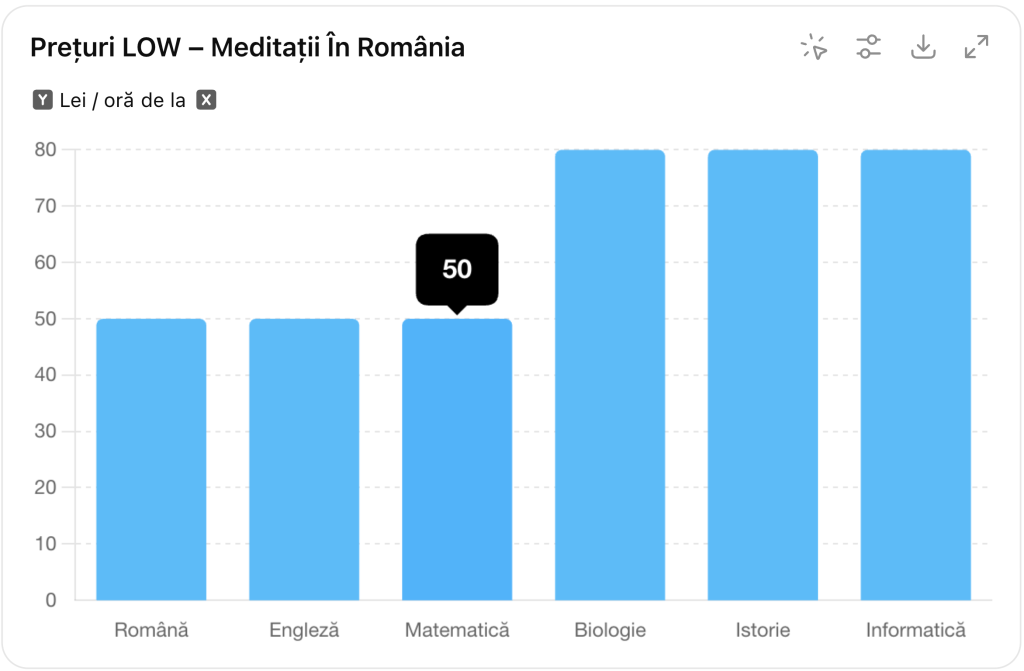Click the highlighted Matematică bar
This screenshot has width=1024, height=671.
coord(457,459)
